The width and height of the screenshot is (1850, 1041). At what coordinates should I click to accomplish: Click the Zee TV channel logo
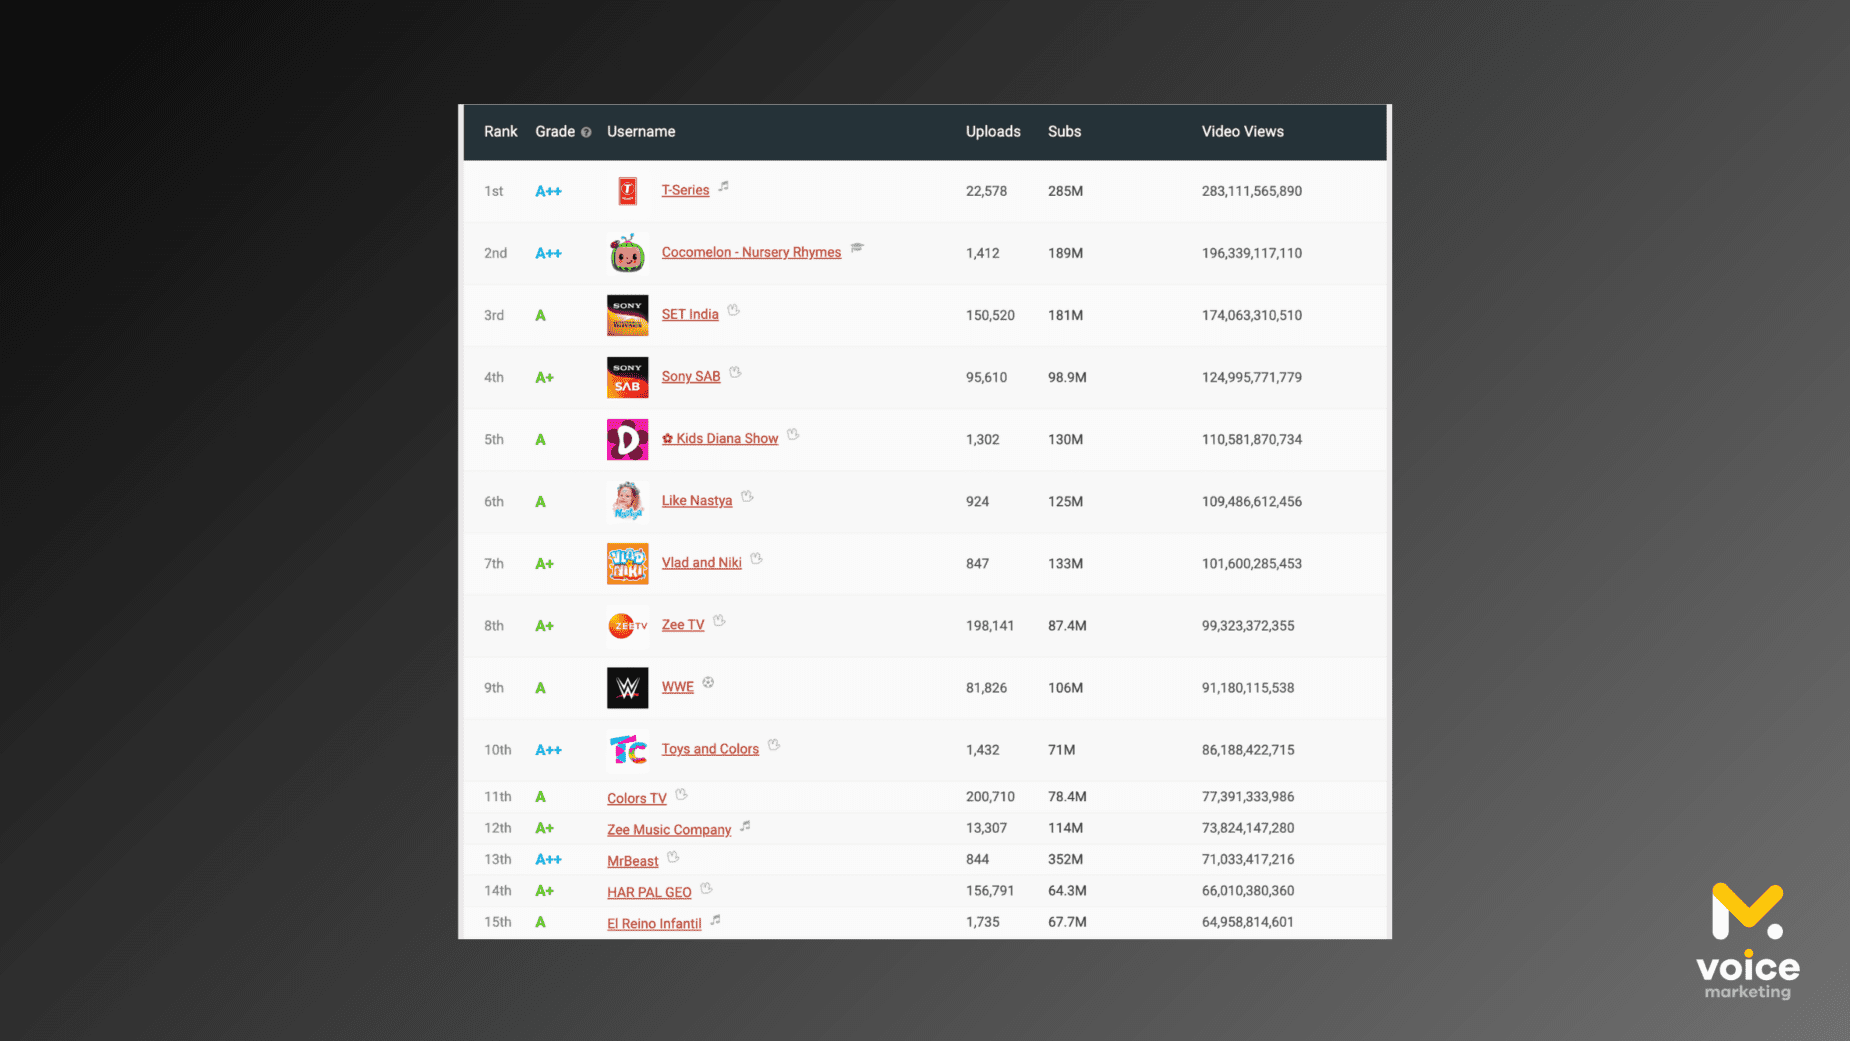[627, 626]
